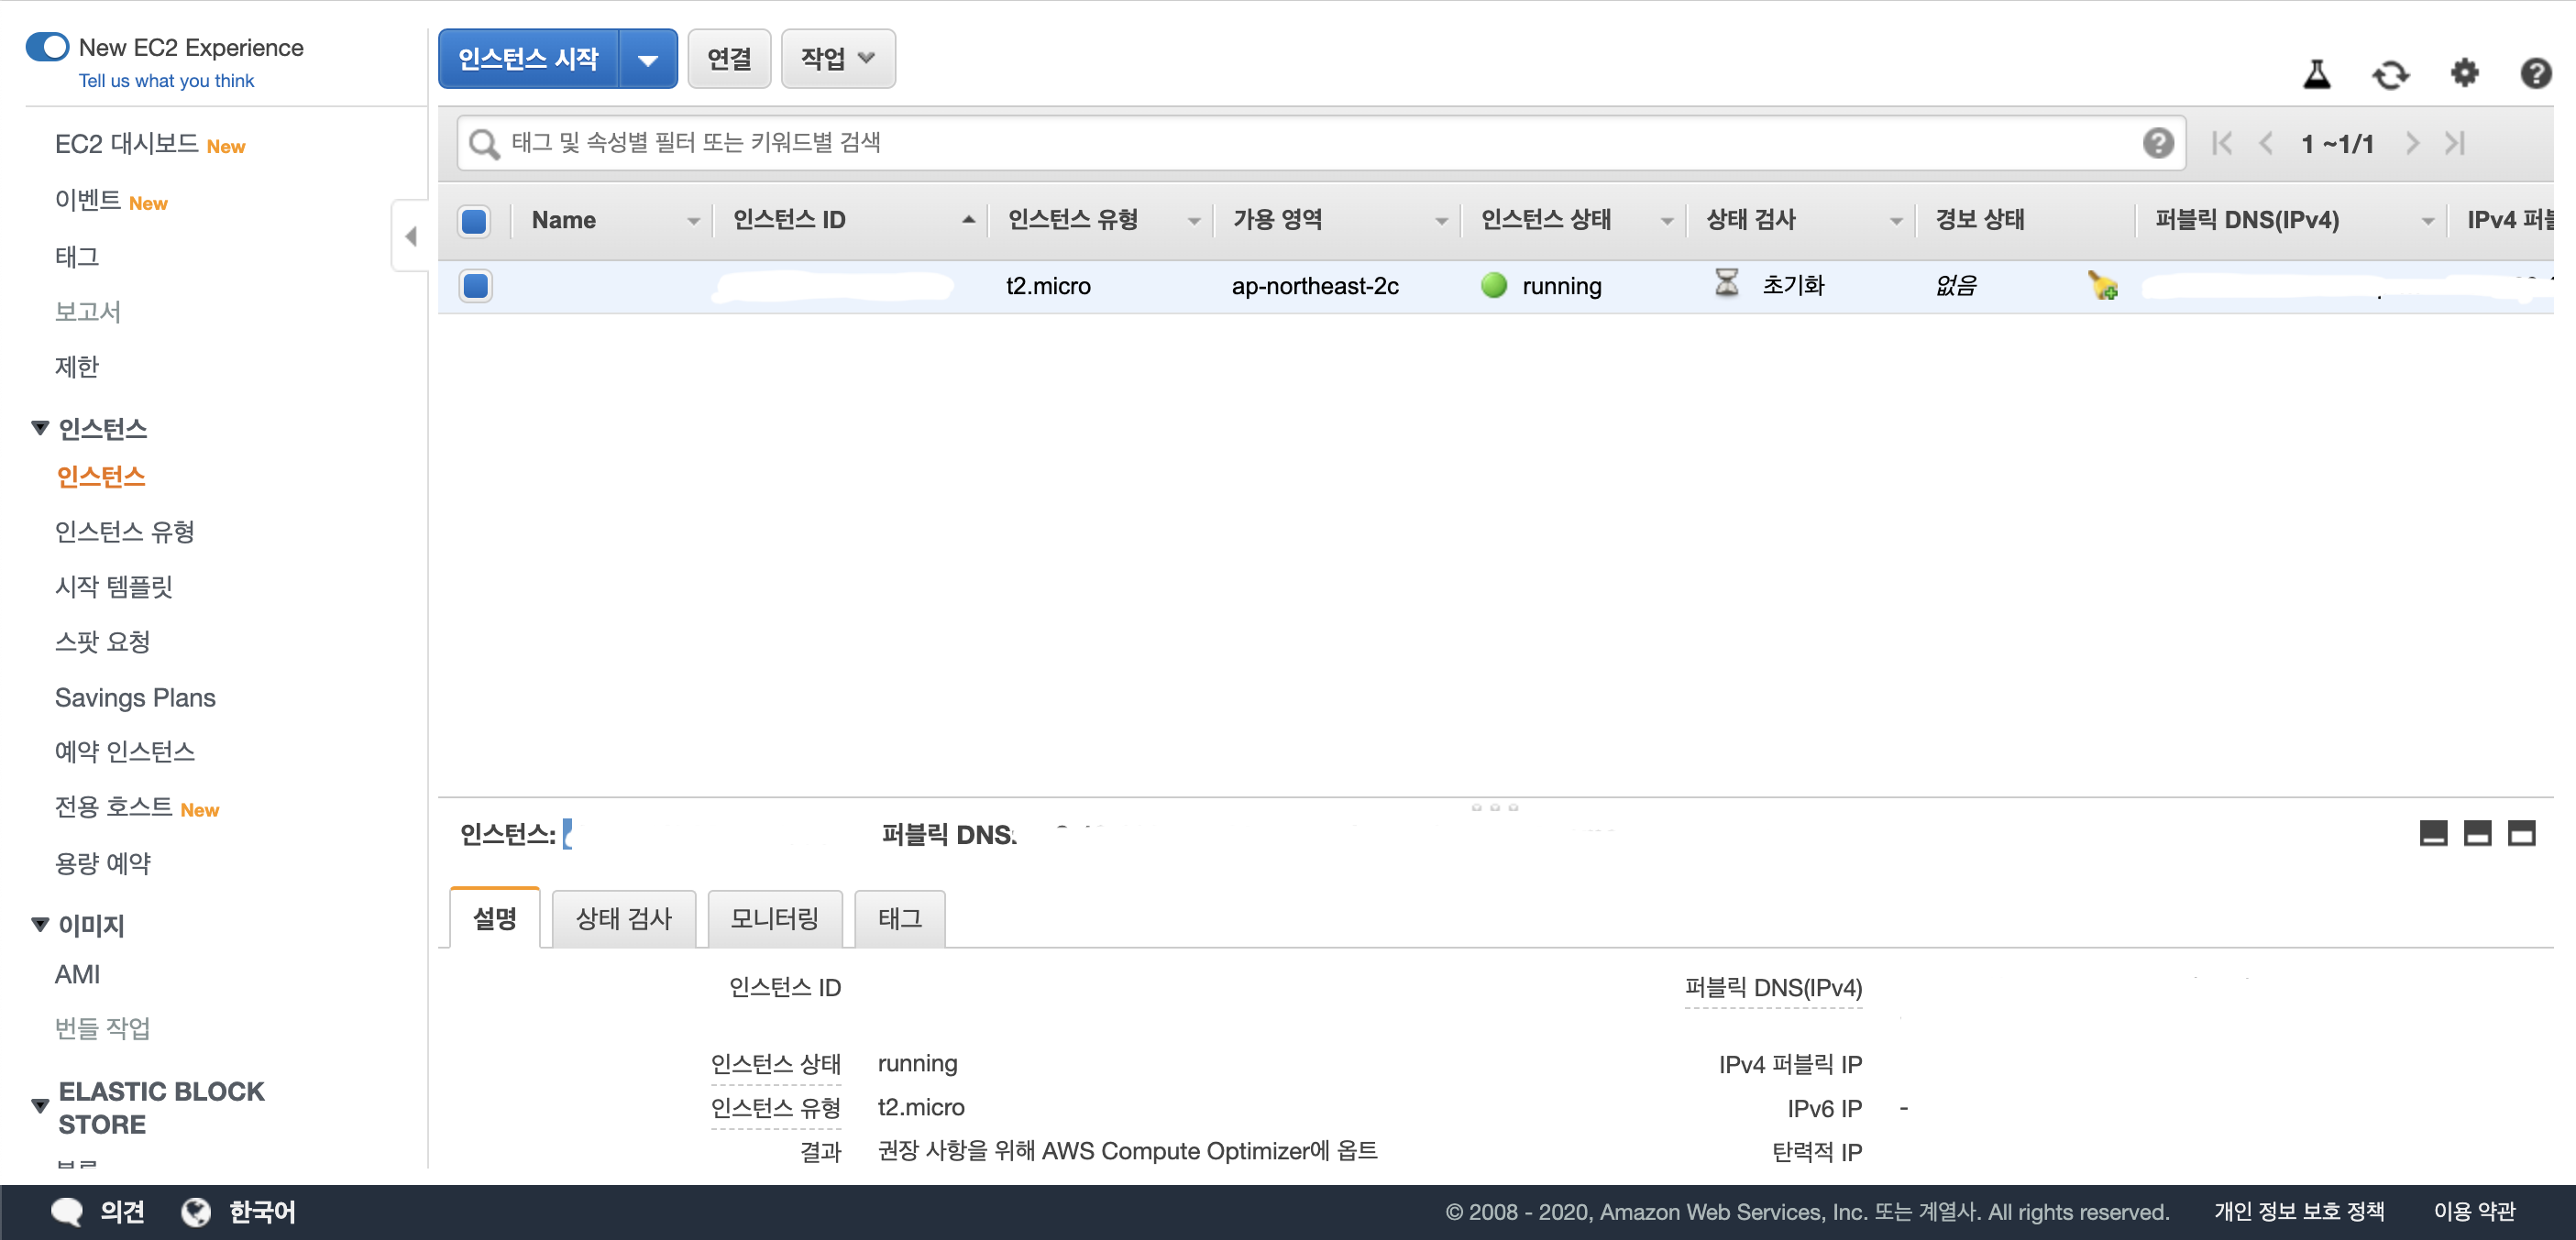Toggle the select-all header checkbox
The width and height of the screenshot is (2576, 1240).
pos(474,220)
